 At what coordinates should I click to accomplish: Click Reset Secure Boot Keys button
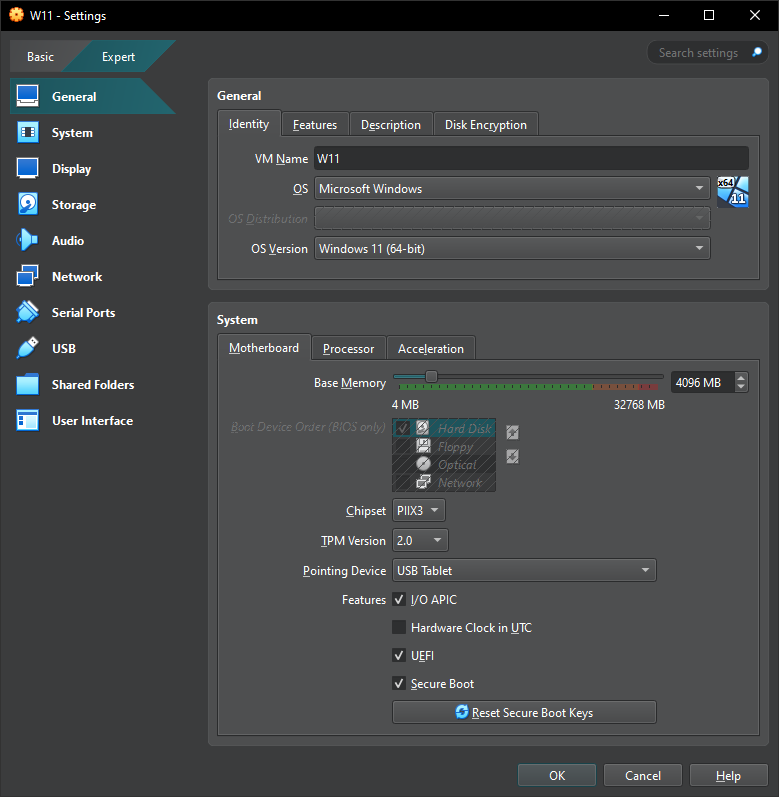point(524,713)
